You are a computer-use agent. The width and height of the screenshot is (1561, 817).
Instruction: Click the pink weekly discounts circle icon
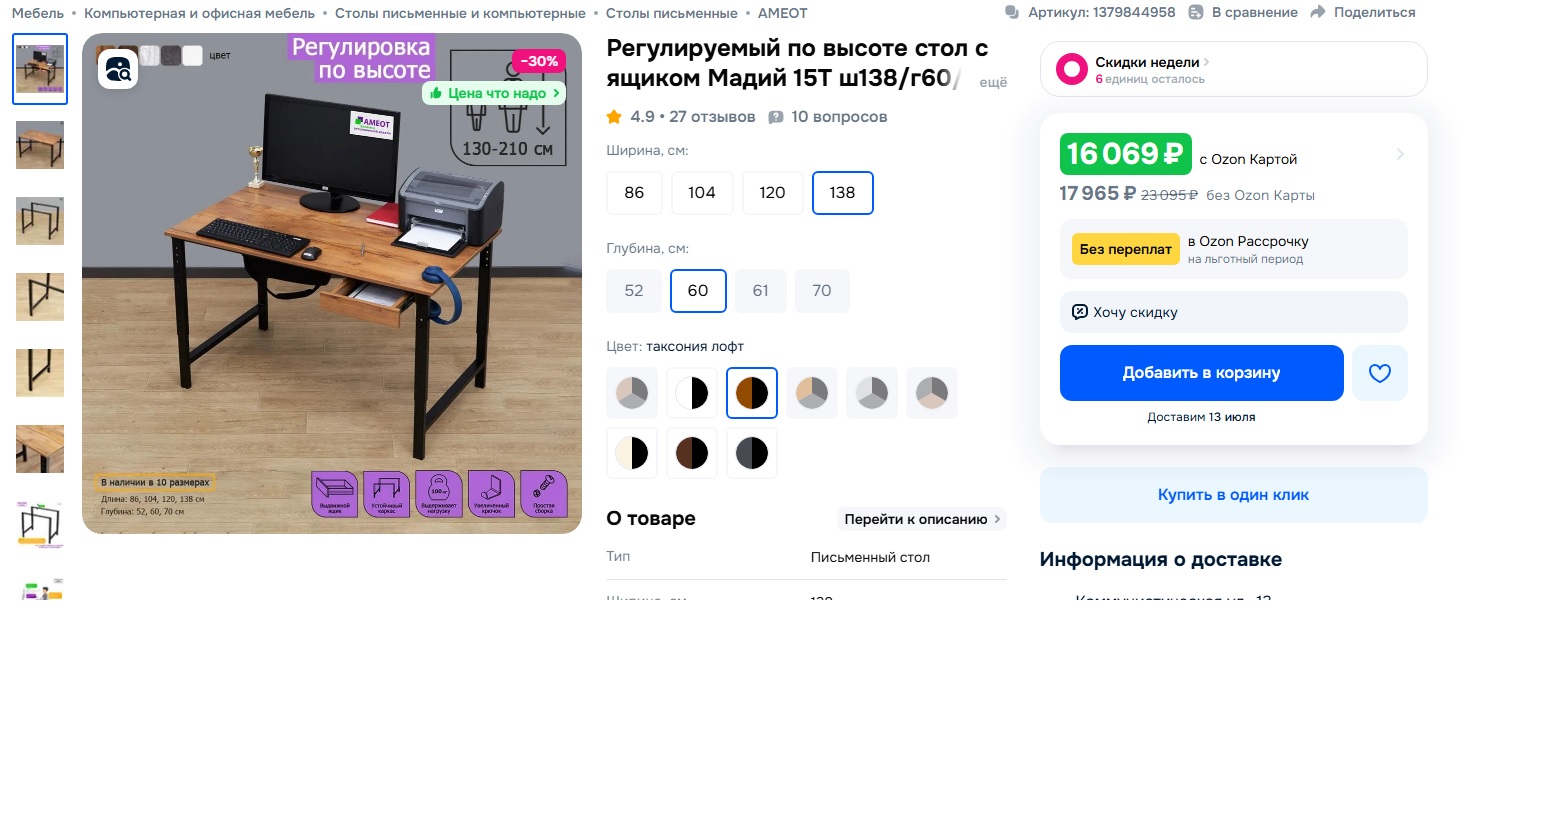tap(1072, 69)
